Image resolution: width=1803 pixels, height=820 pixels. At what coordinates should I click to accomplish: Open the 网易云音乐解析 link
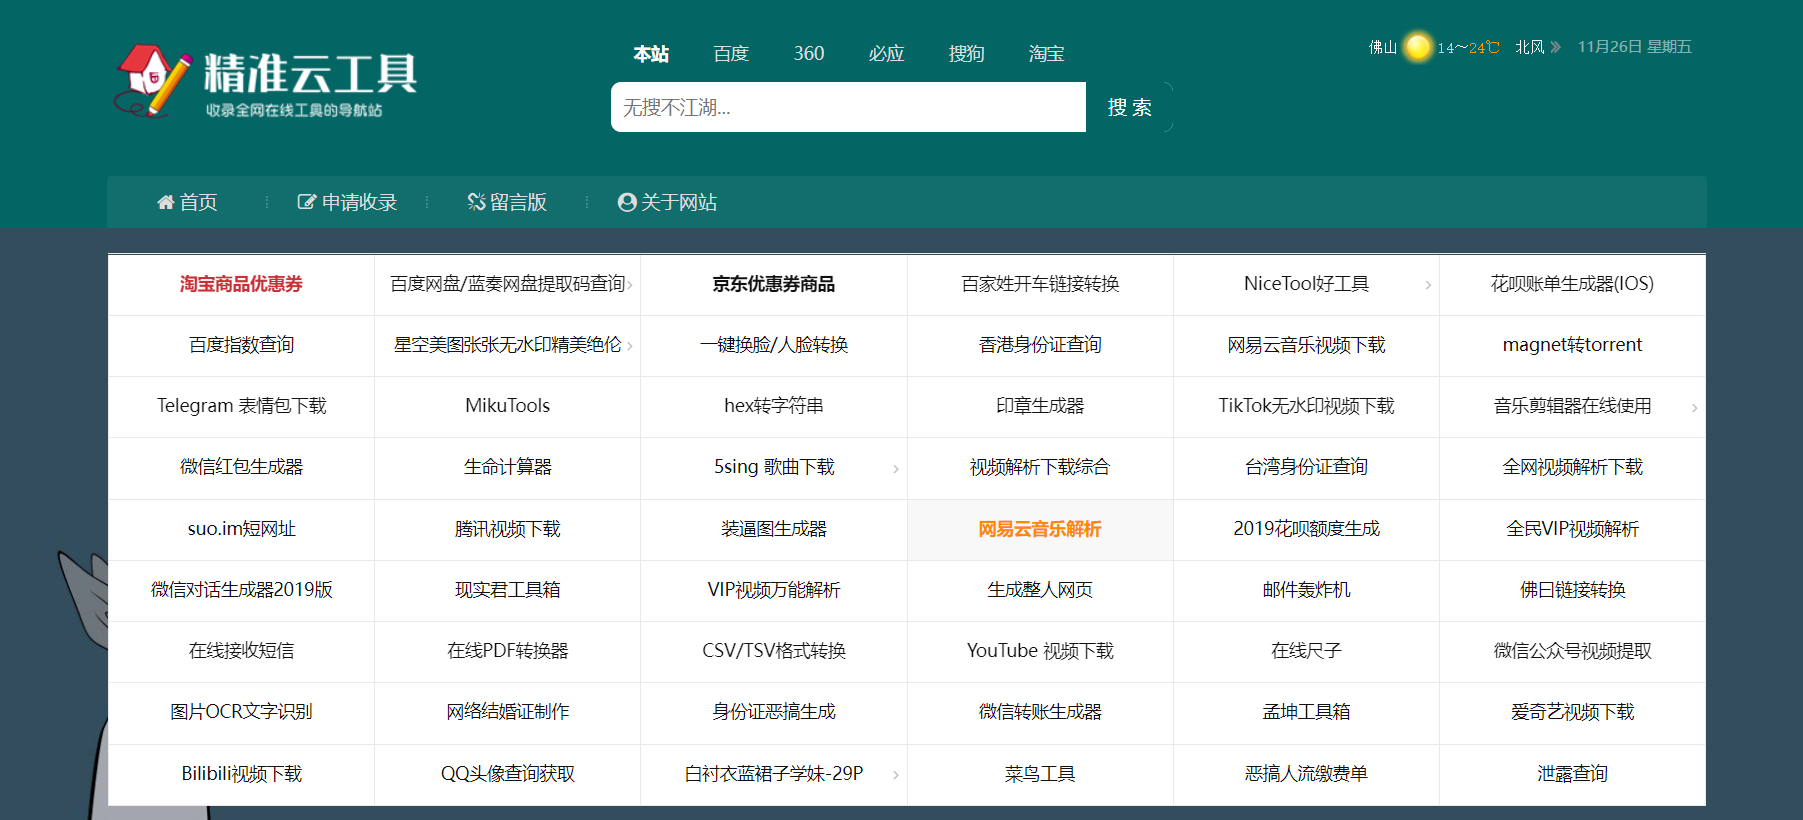click(x=1039, y=529)
